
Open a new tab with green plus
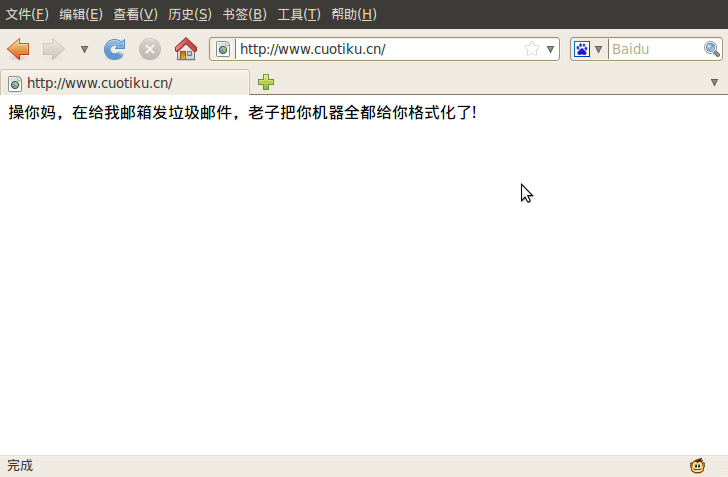(266, 82)
